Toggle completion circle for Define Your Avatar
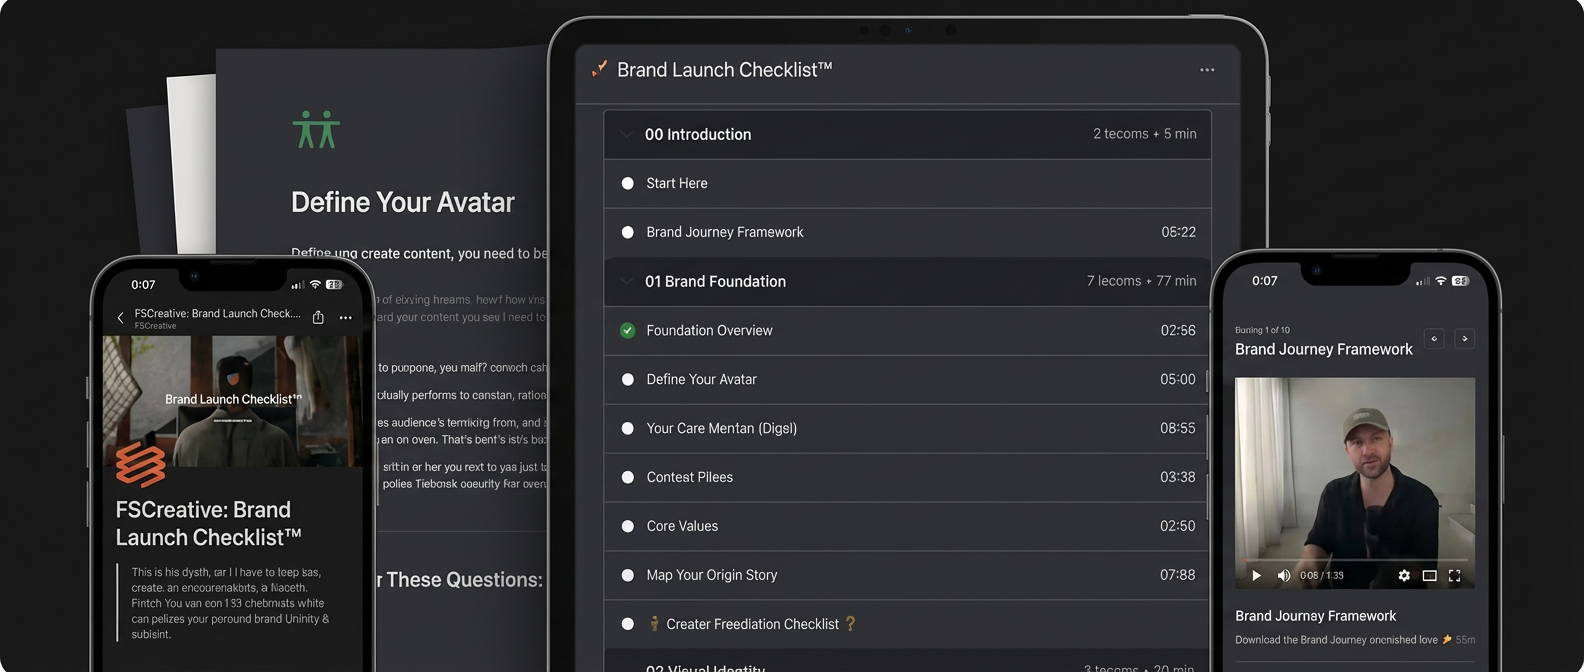 [628, 379]
